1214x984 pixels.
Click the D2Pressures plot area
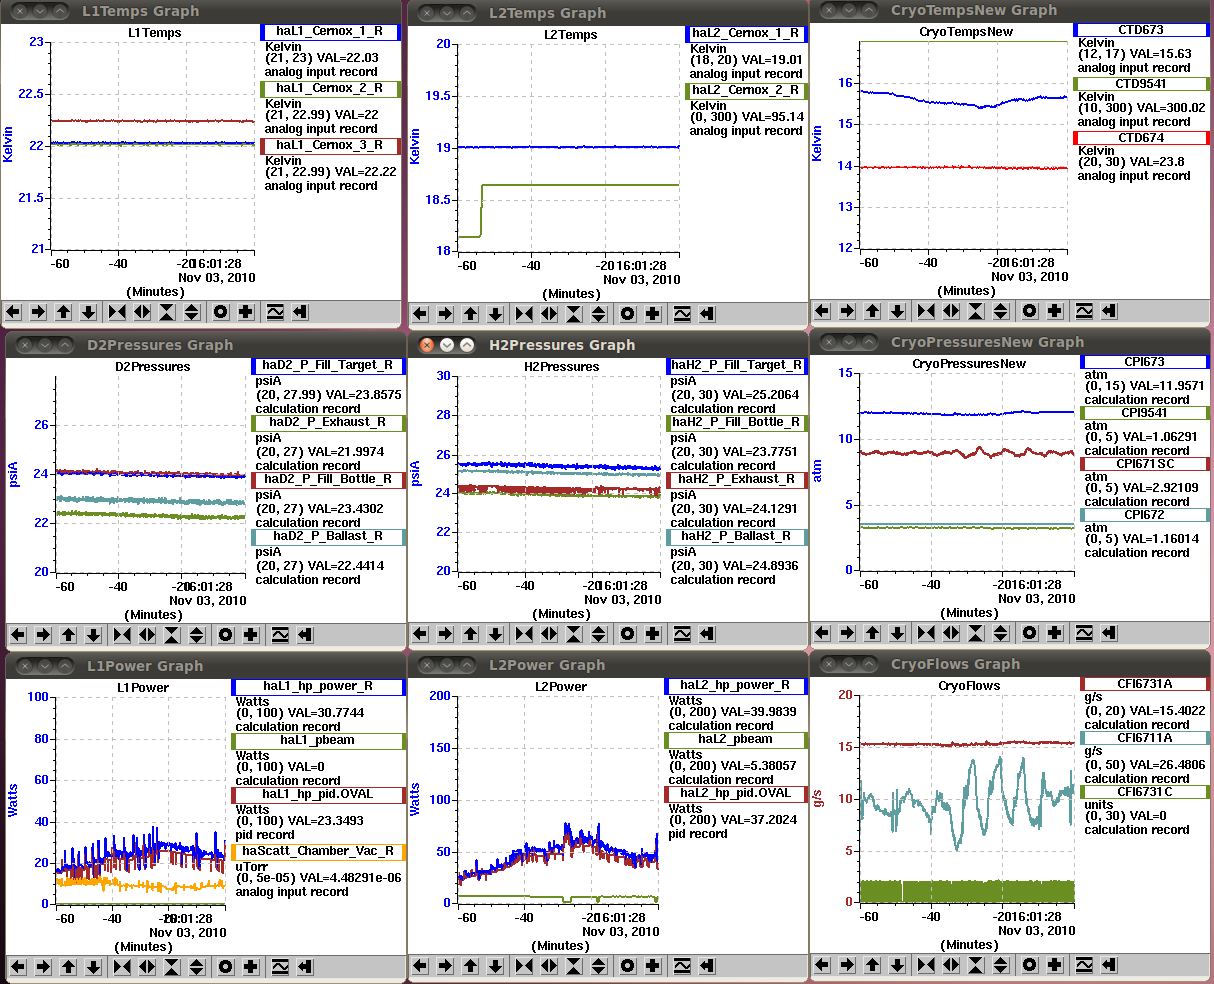click(151, 475)
